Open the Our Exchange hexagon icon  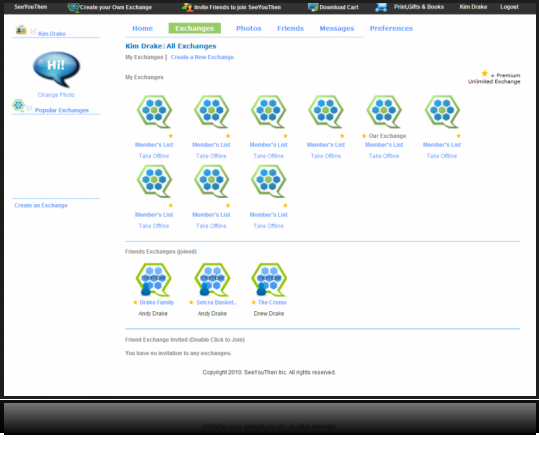coord(384,112)
